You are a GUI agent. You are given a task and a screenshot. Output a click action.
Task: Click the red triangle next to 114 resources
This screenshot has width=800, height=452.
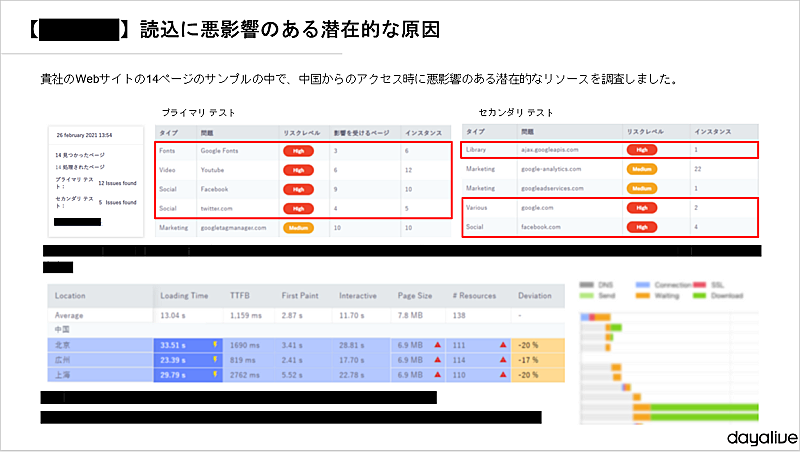pyautogui.click(x=503, y=360)
